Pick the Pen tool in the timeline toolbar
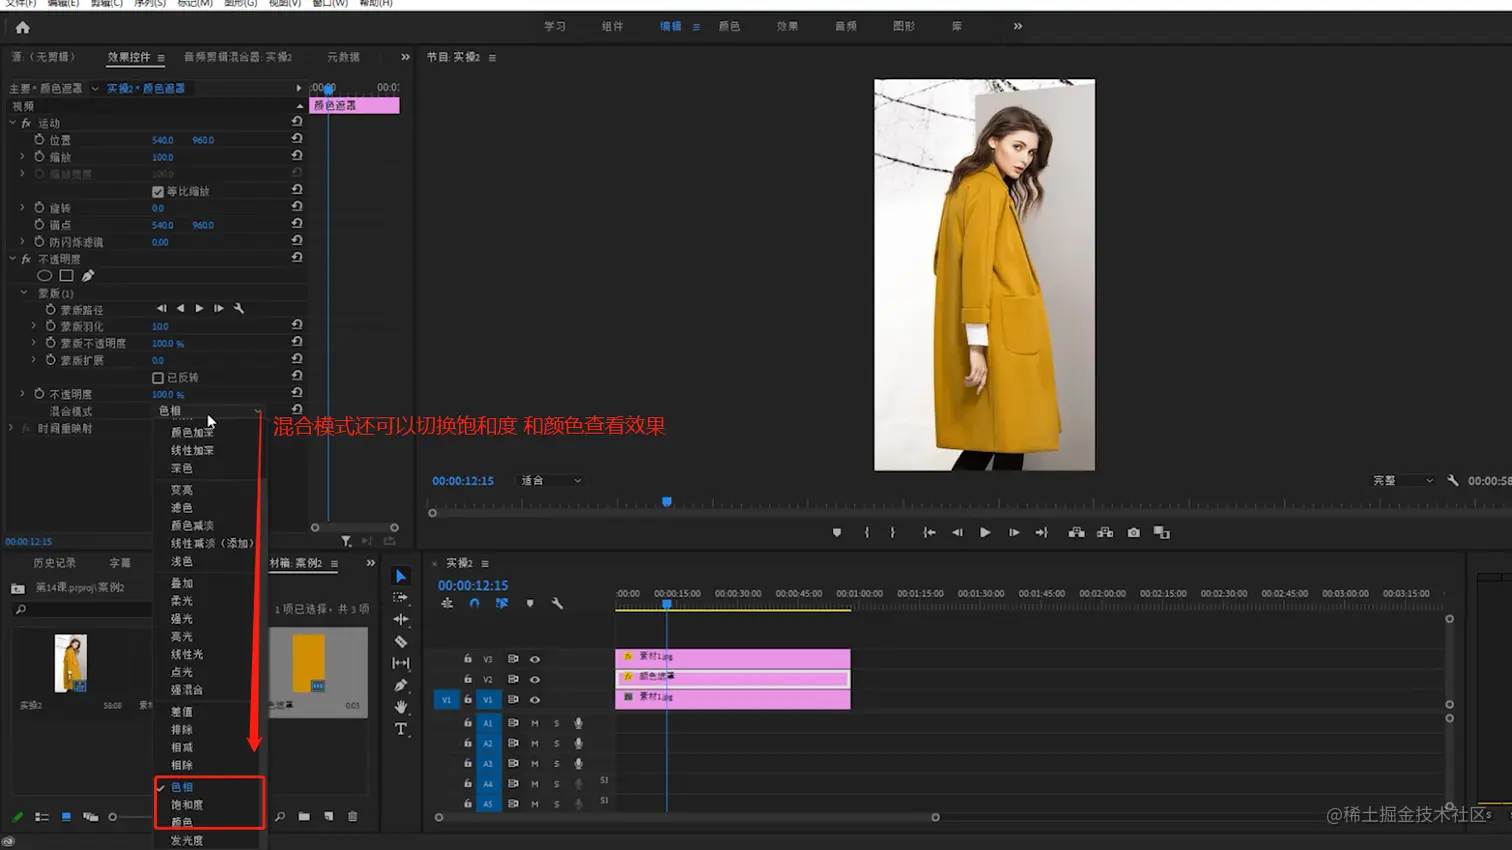The image size is (1512, 850). coord(401,685)
